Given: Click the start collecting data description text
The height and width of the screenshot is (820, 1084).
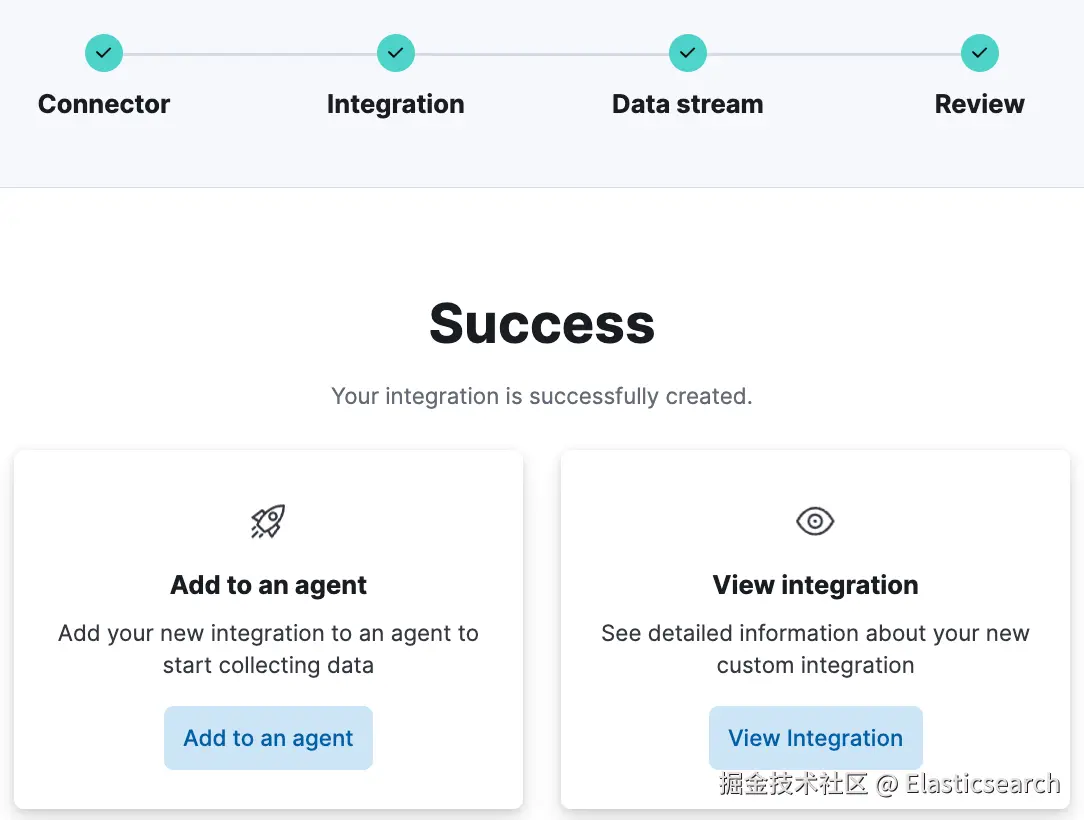Looking at the screenshot, I should pos(268,649).
